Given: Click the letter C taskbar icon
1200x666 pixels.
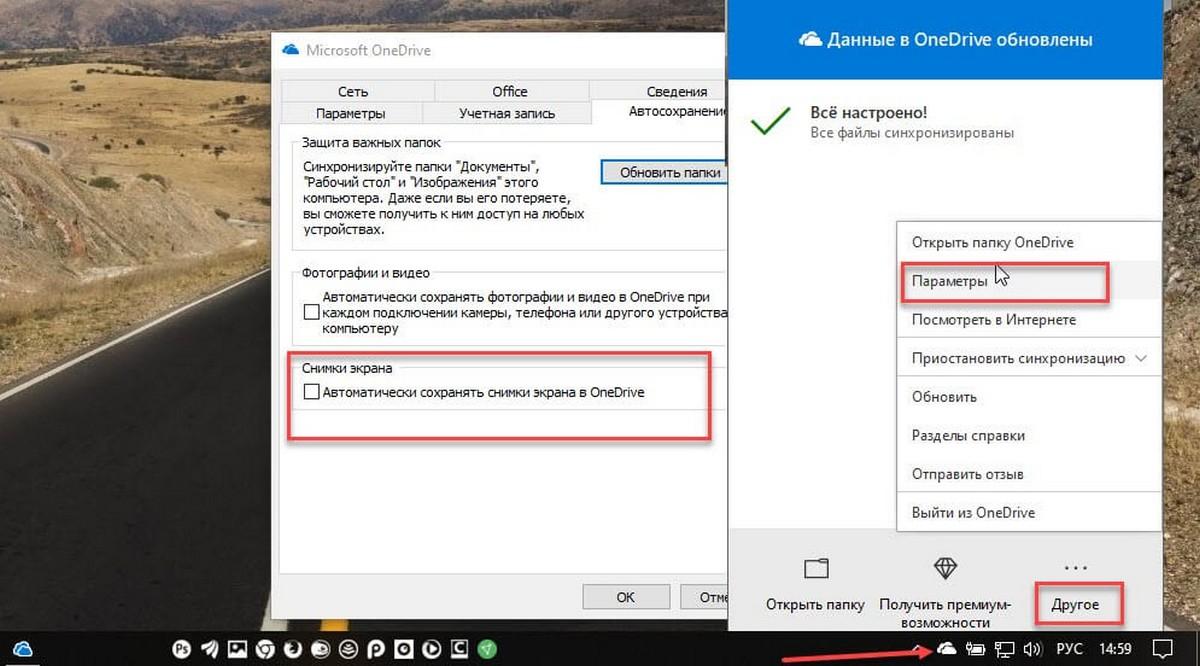Looking at the screenshot, I should (459, 649).
